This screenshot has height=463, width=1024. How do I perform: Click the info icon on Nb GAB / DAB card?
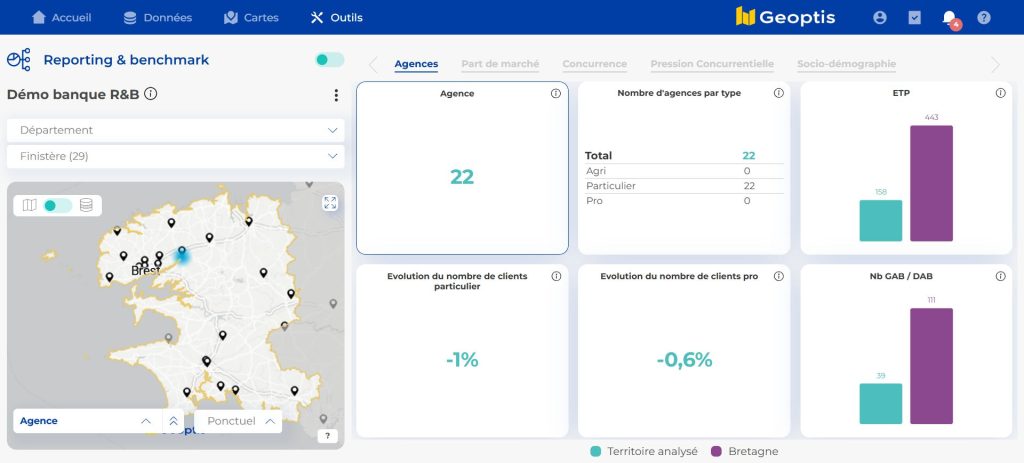1000,276
